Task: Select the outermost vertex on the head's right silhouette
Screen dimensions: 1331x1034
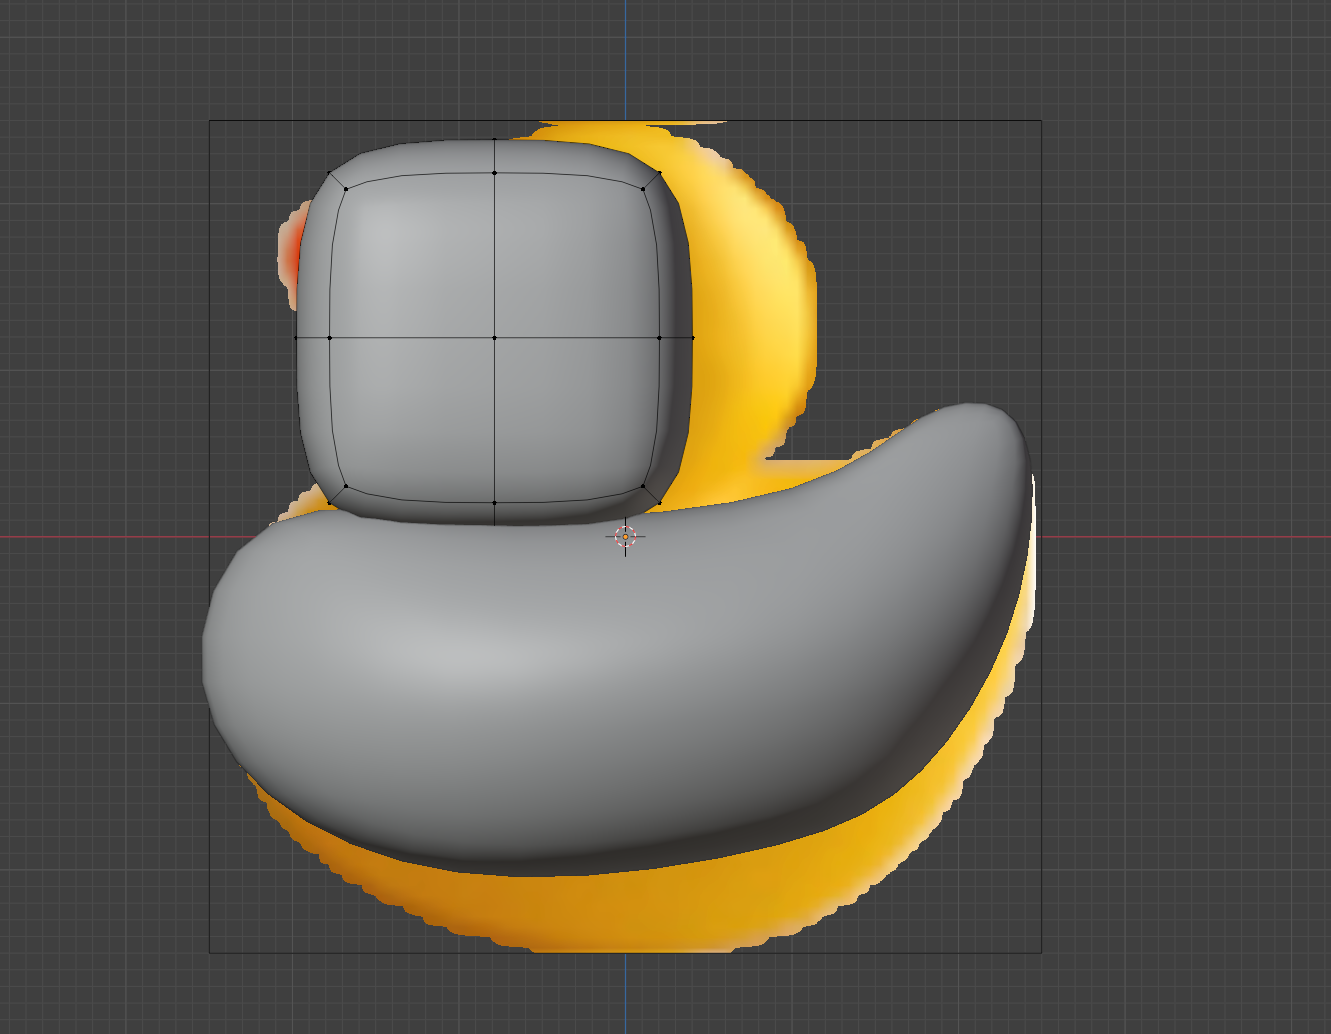Action: 693,338
